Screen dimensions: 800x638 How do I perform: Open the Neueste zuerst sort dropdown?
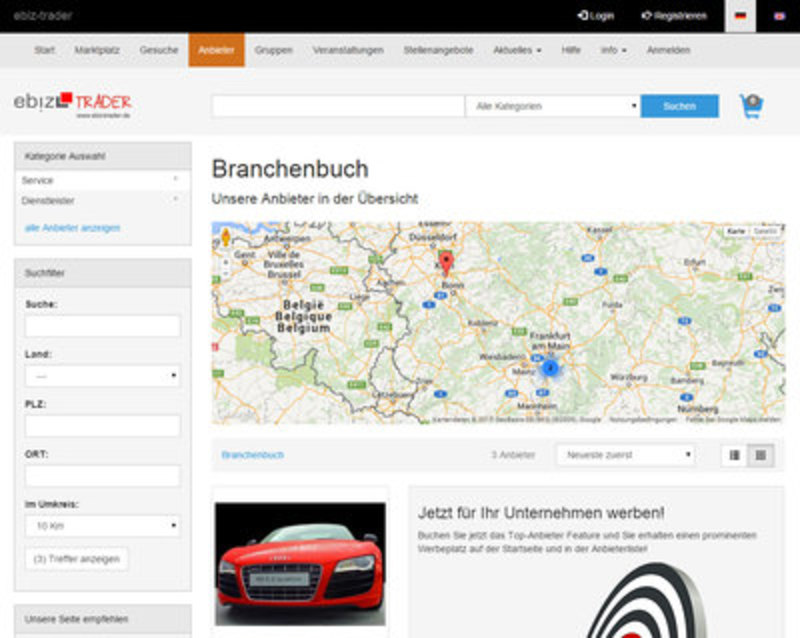click(x=626, y=455)
